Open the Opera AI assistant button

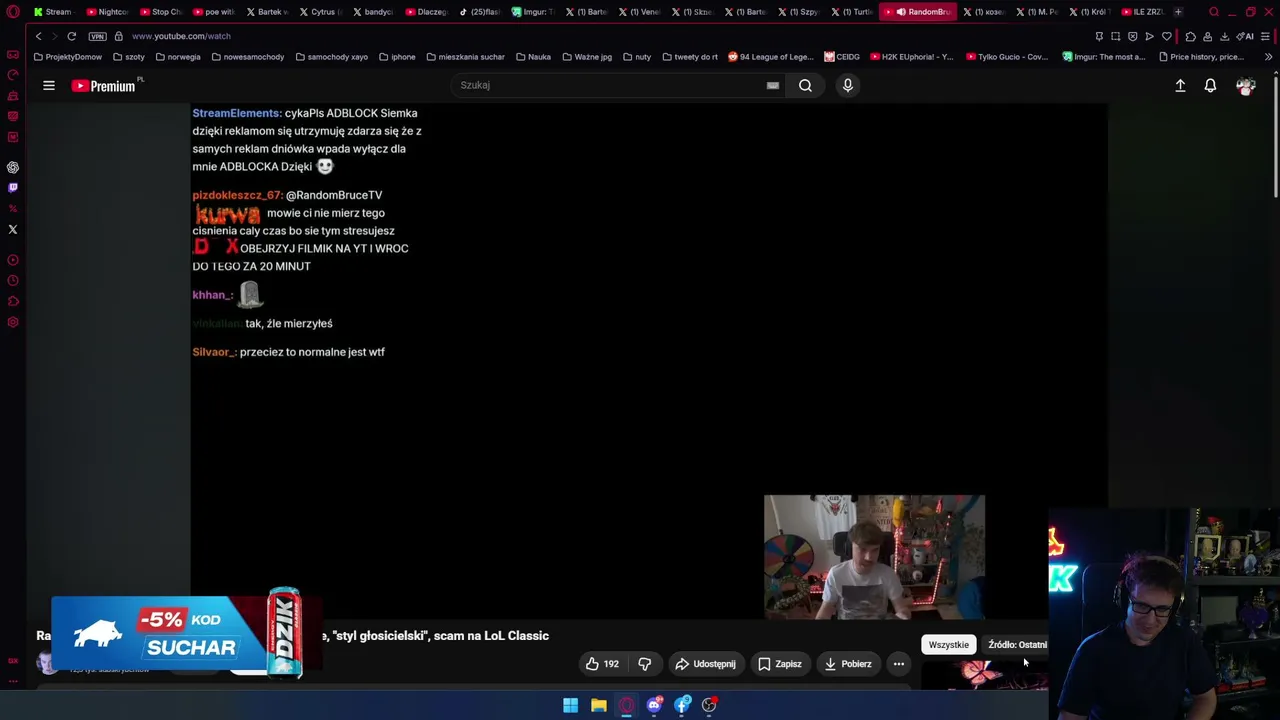1247,37
